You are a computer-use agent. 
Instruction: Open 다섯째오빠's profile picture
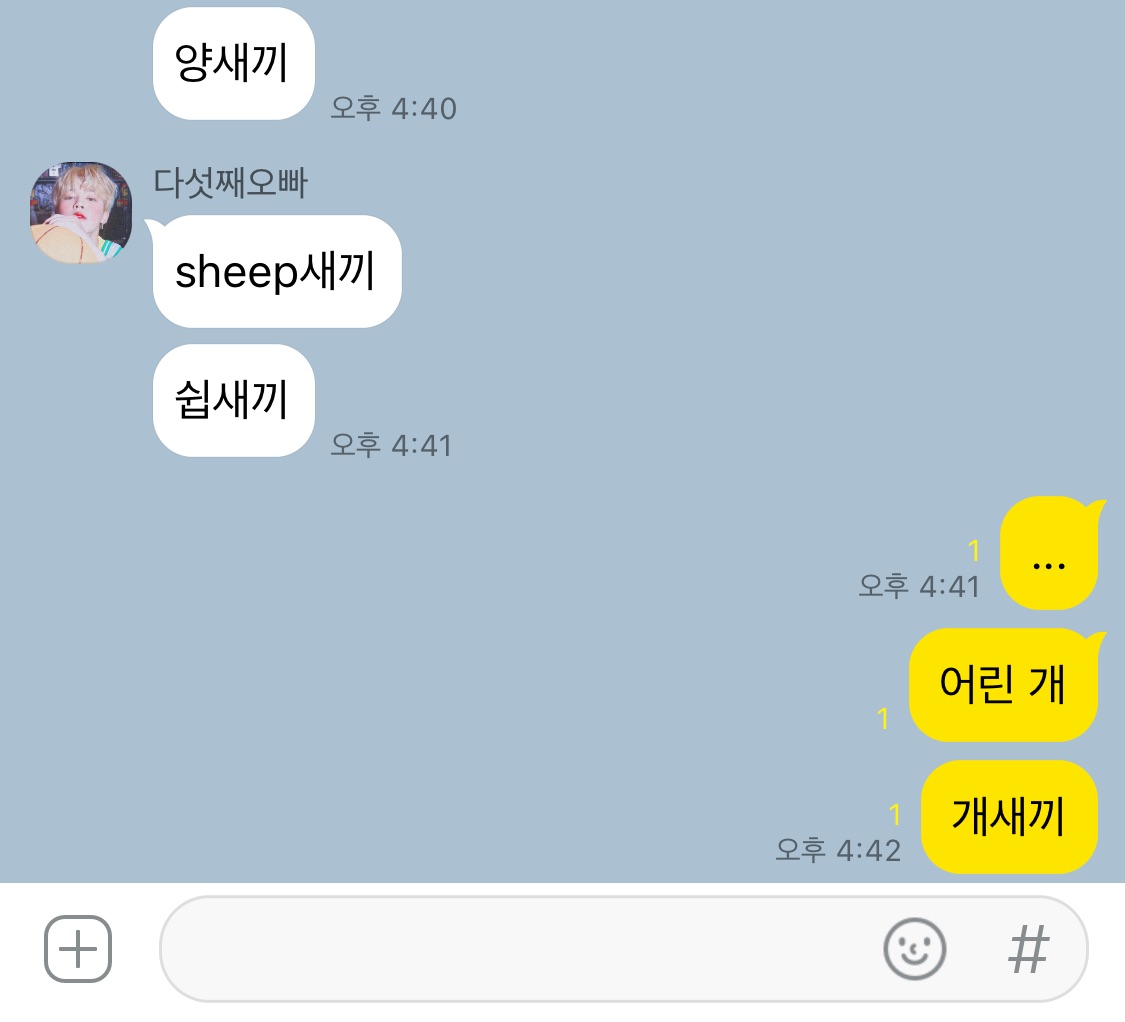point(80,212)
